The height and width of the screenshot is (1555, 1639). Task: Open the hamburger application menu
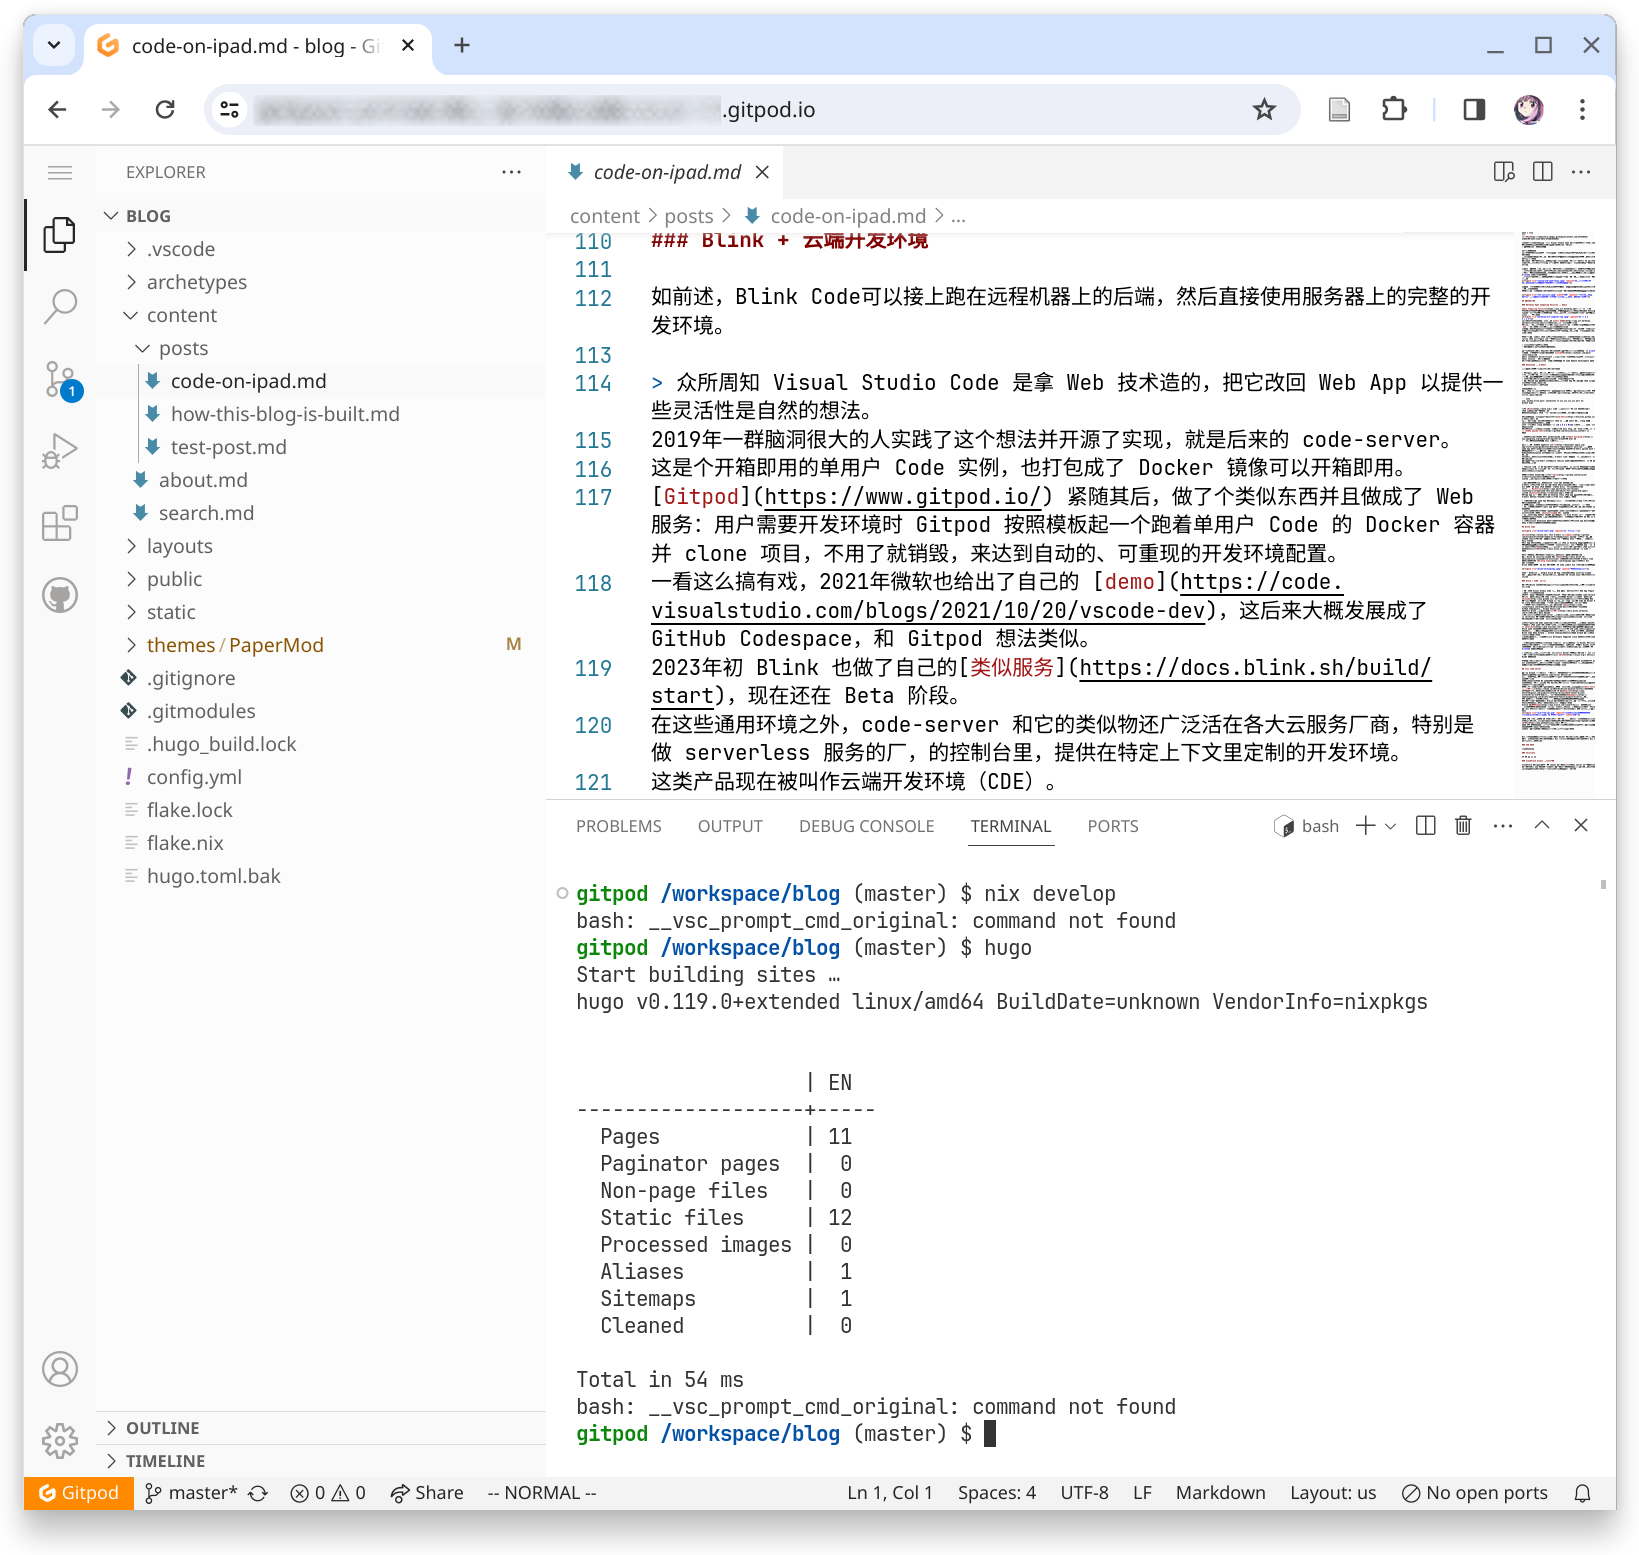point(60,172)
